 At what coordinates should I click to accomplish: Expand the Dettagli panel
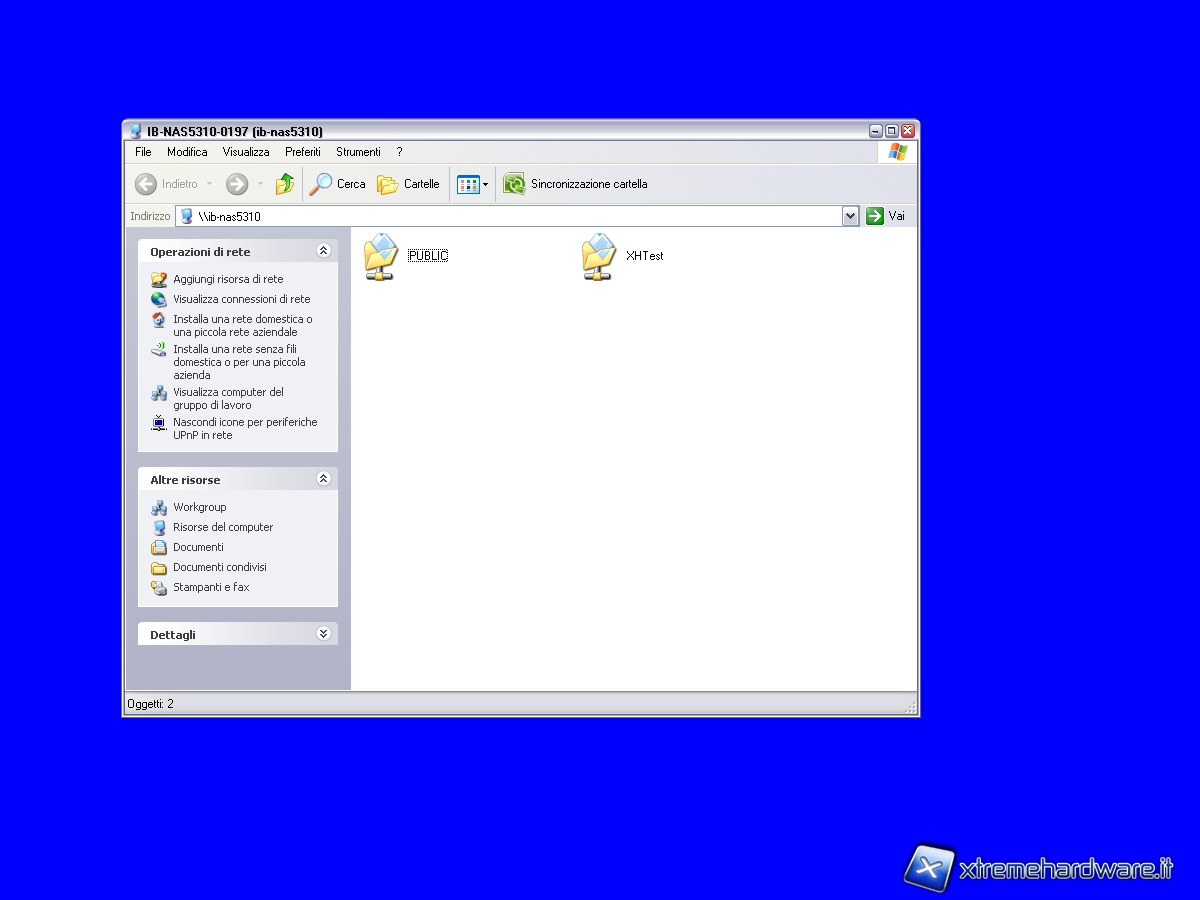pyautogui.click(x=323, y=634)
